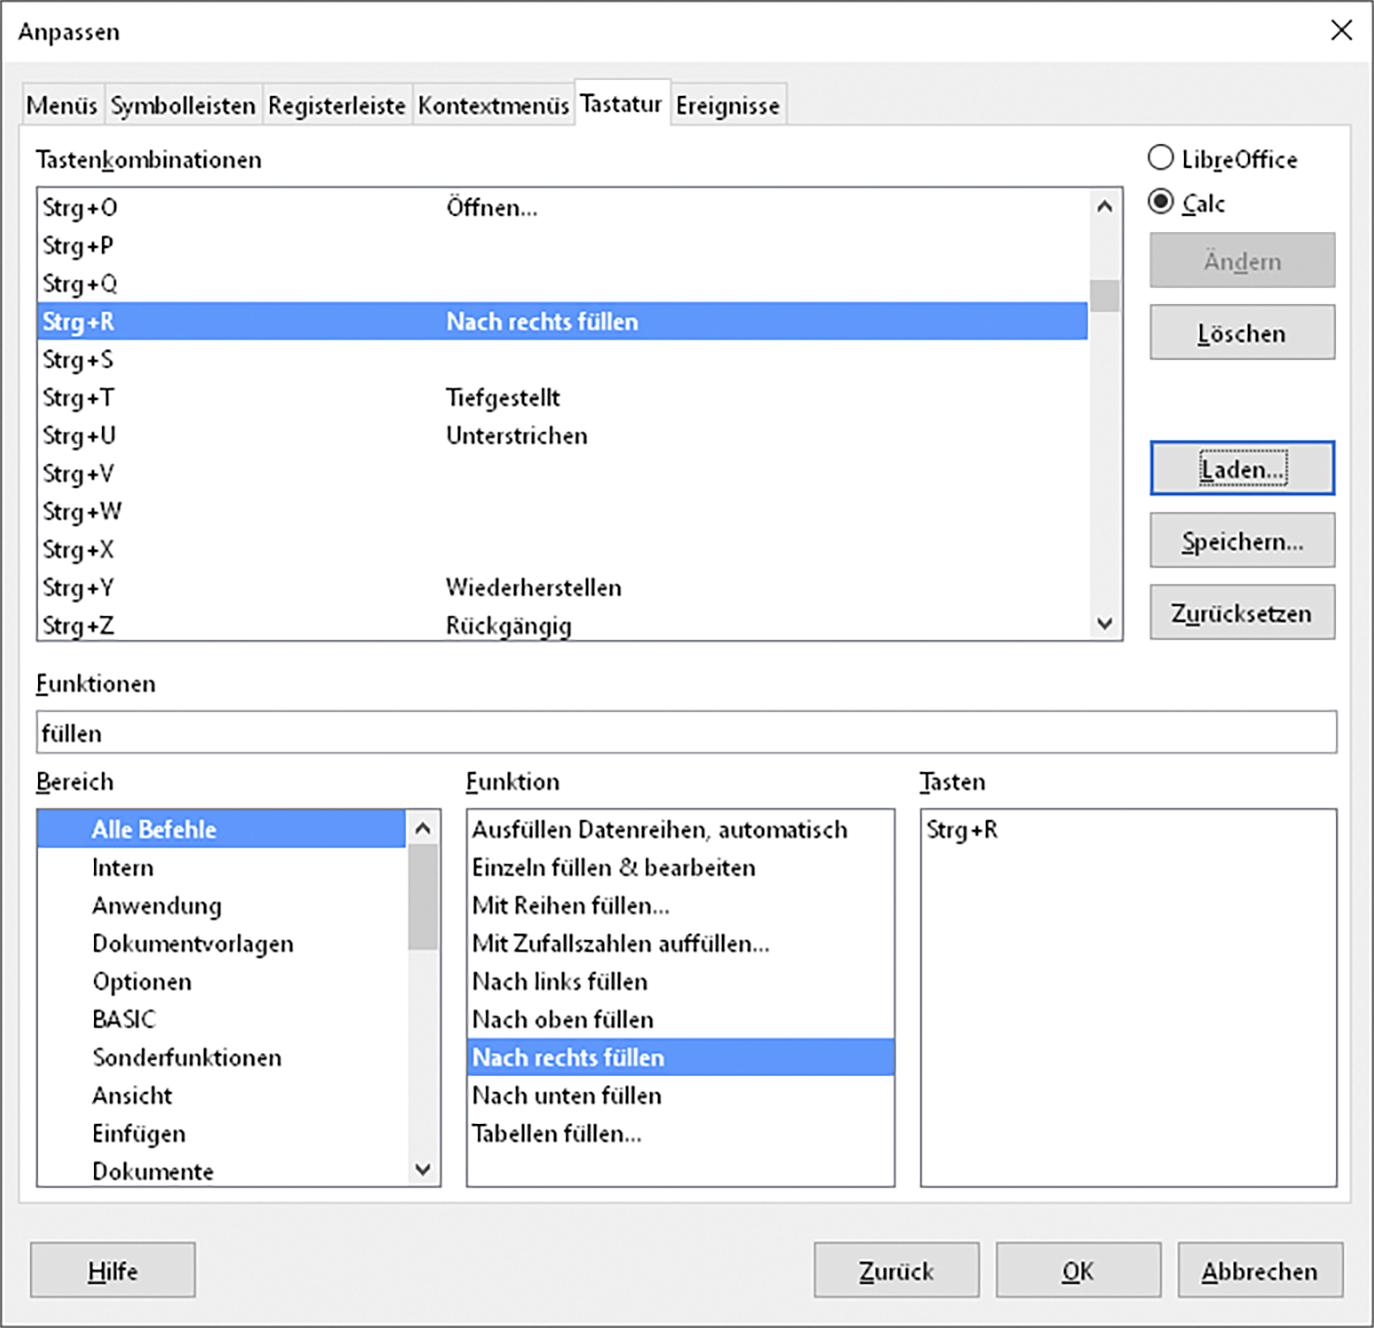Click the Tastenkombinationen scrollbar thumb

tap(1104, 296)
